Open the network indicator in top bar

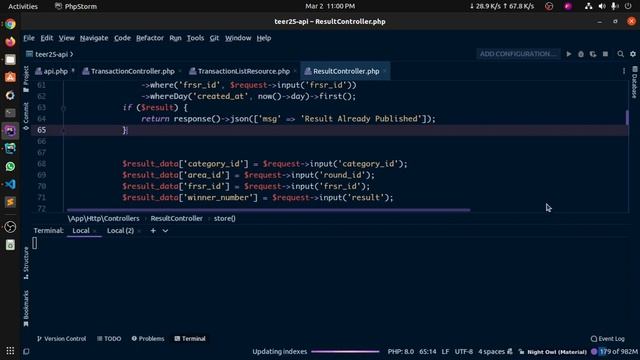[x=588, y=6]
